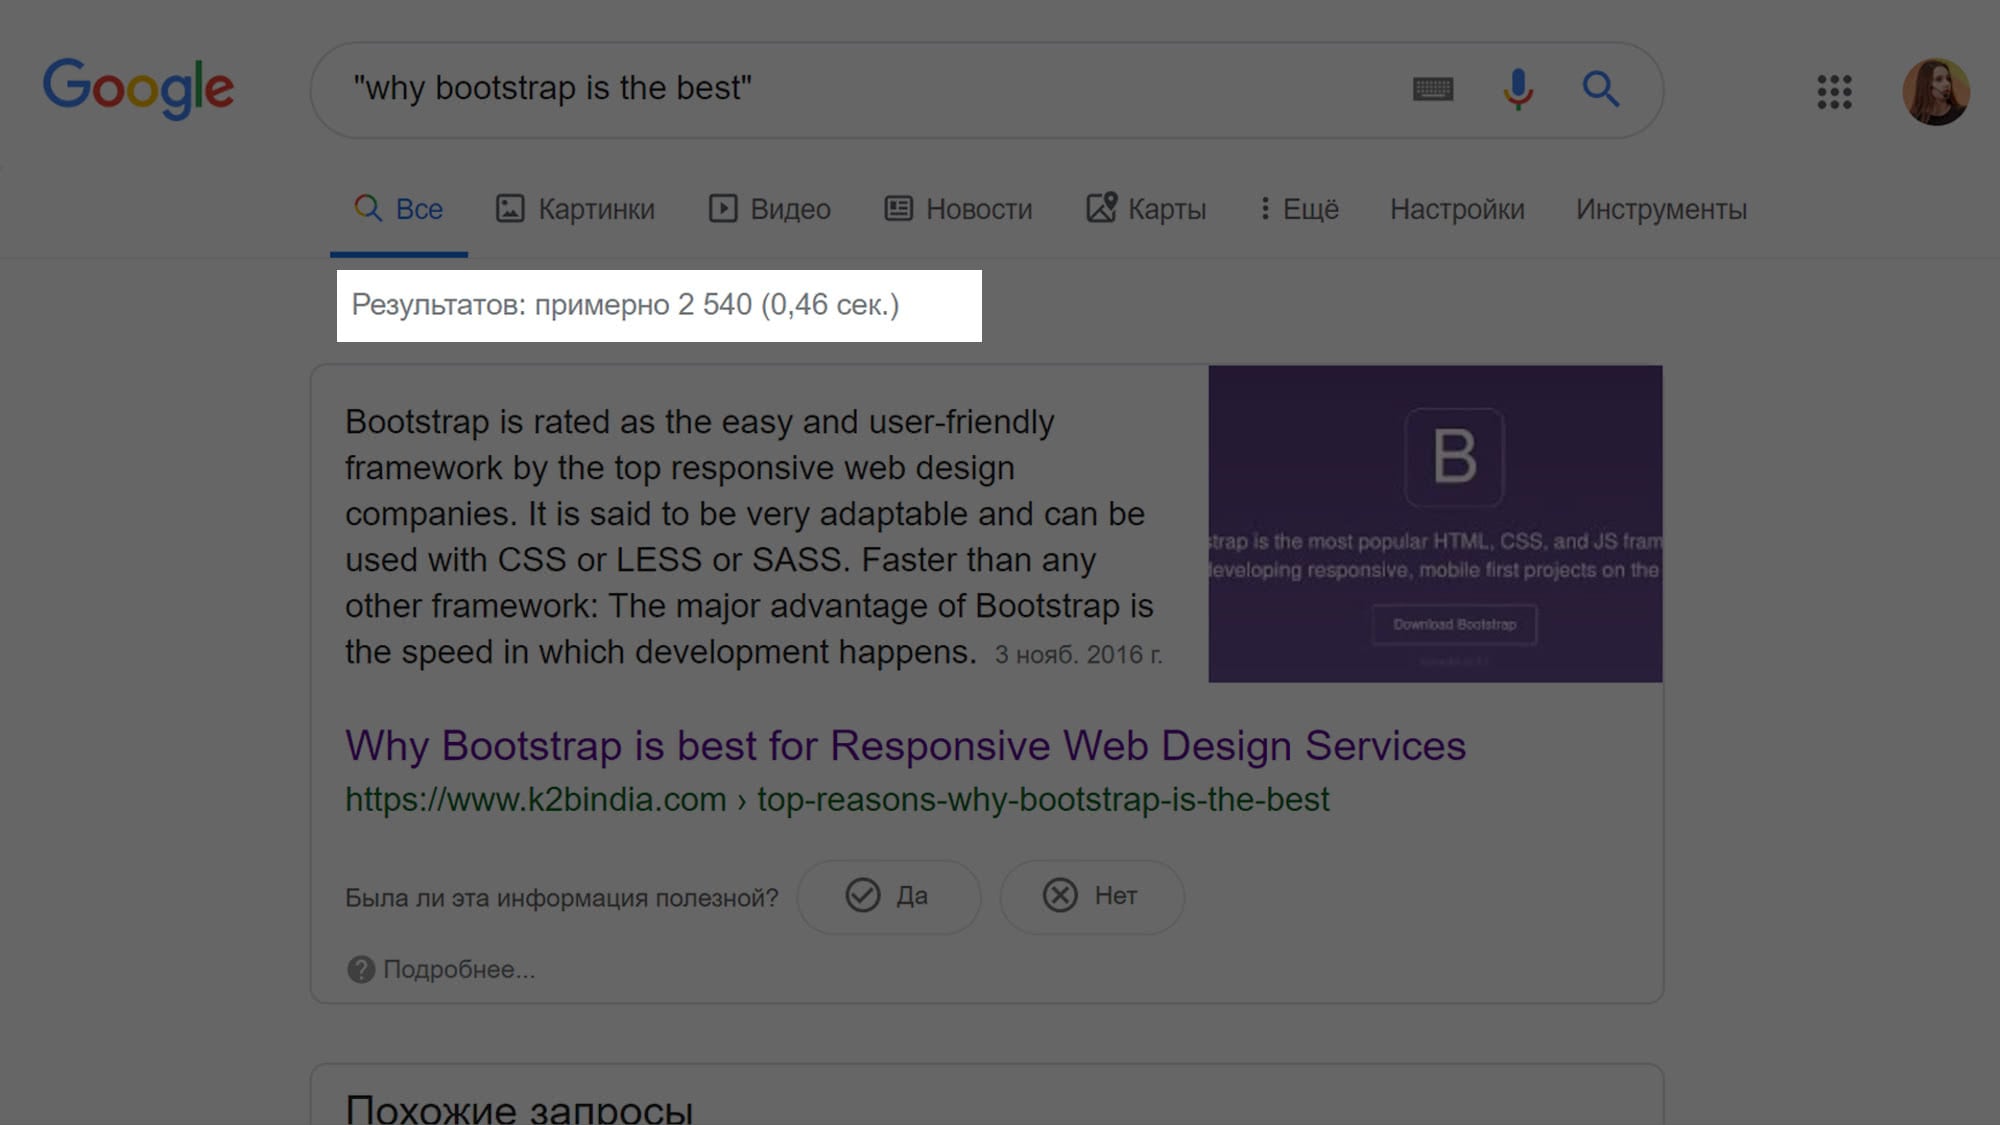
Task: Click the help question mark icon
Action: (360, 969)
